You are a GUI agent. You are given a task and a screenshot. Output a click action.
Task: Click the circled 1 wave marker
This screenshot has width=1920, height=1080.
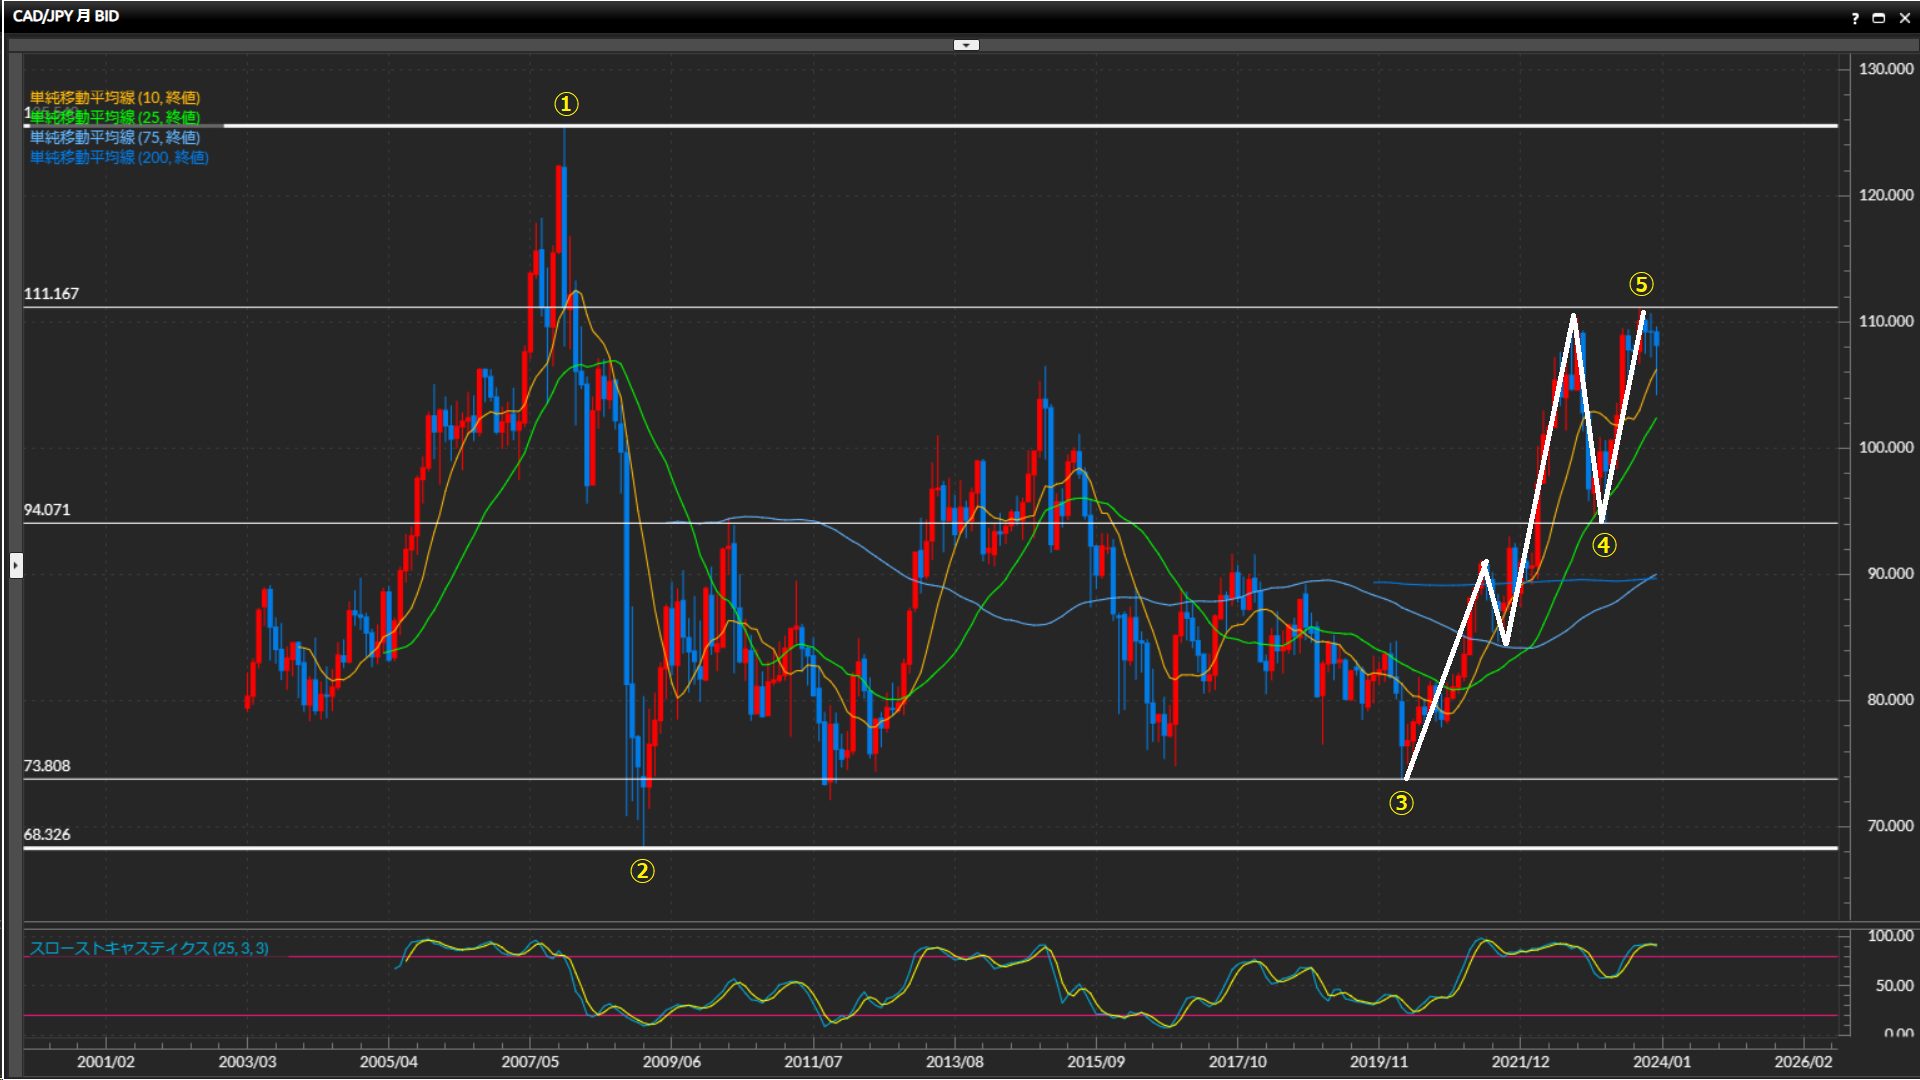click(566, 104)
